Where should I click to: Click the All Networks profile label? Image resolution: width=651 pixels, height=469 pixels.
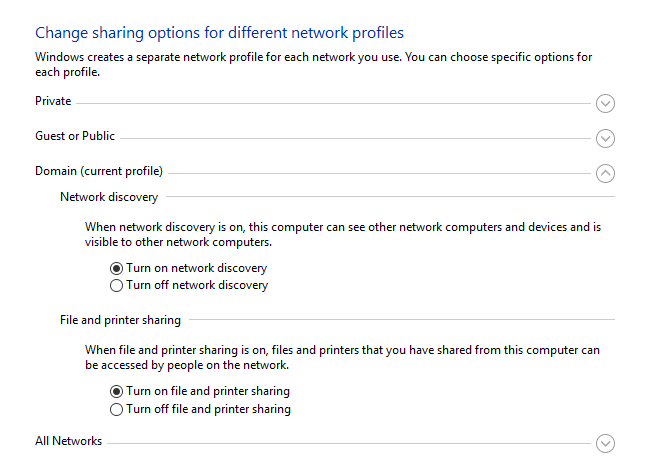point(68,441)
